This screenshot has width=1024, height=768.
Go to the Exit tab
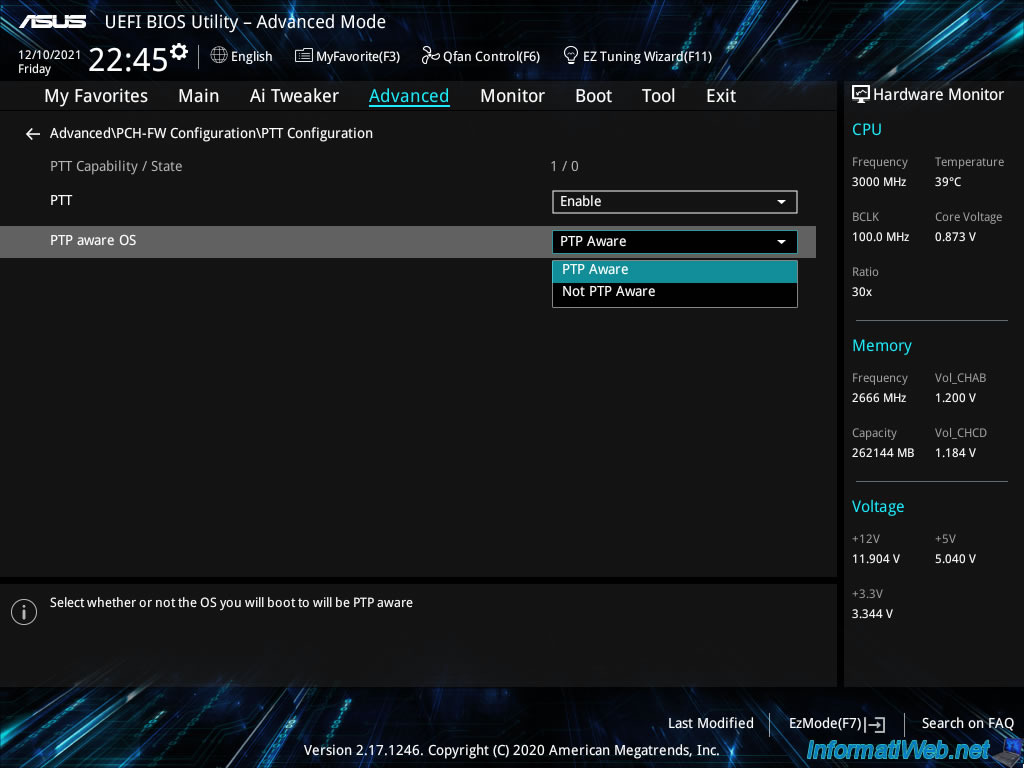click(x=721, y=96)
